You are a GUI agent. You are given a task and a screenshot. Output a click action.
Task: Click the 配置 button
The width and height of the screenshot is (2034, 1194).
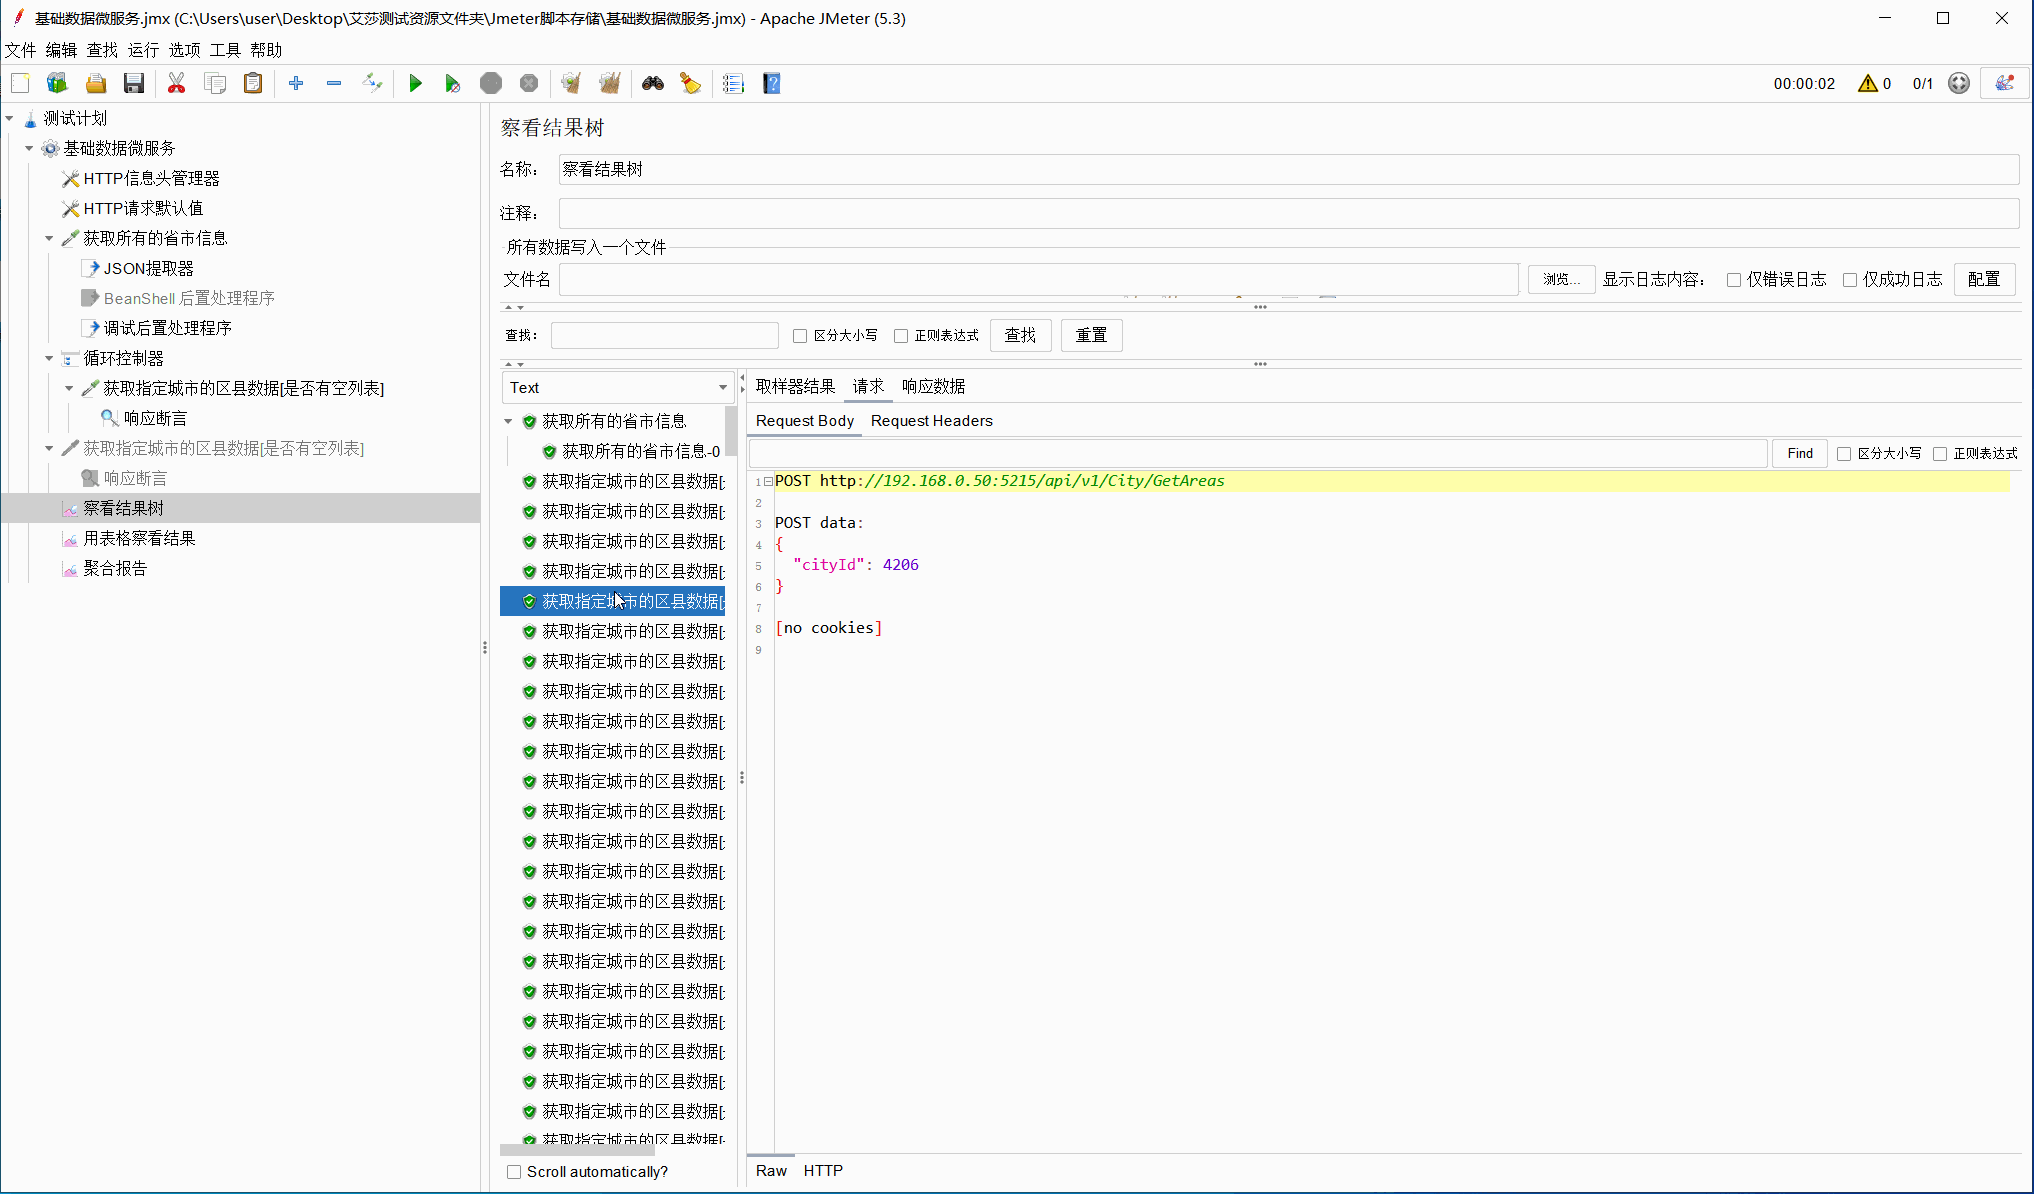pos(1984,280)
